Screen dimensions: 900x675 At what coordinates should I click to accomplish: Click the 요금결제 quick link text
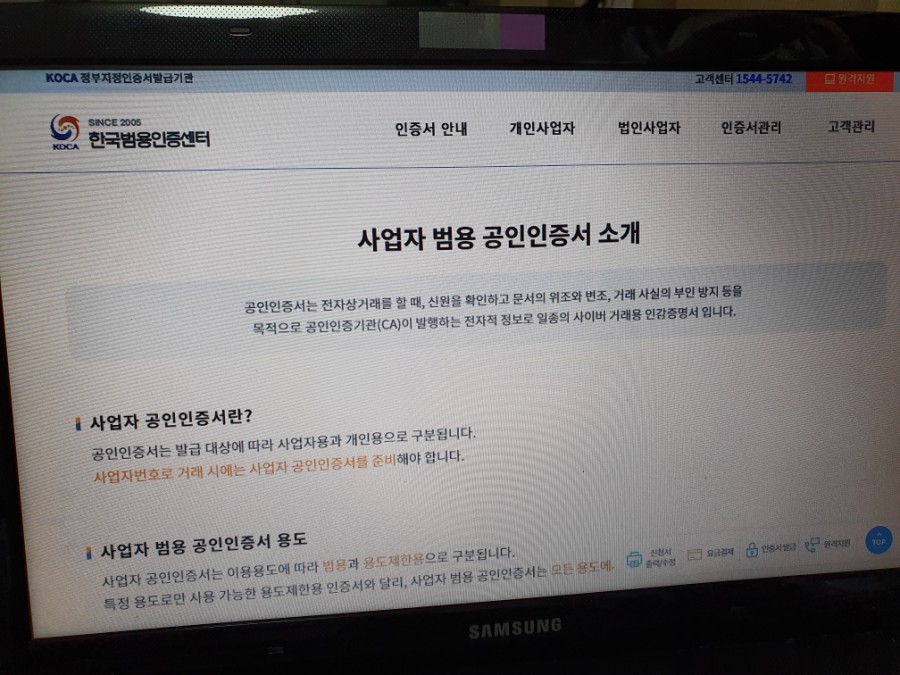pyautogui.click(x=720, y=552)
